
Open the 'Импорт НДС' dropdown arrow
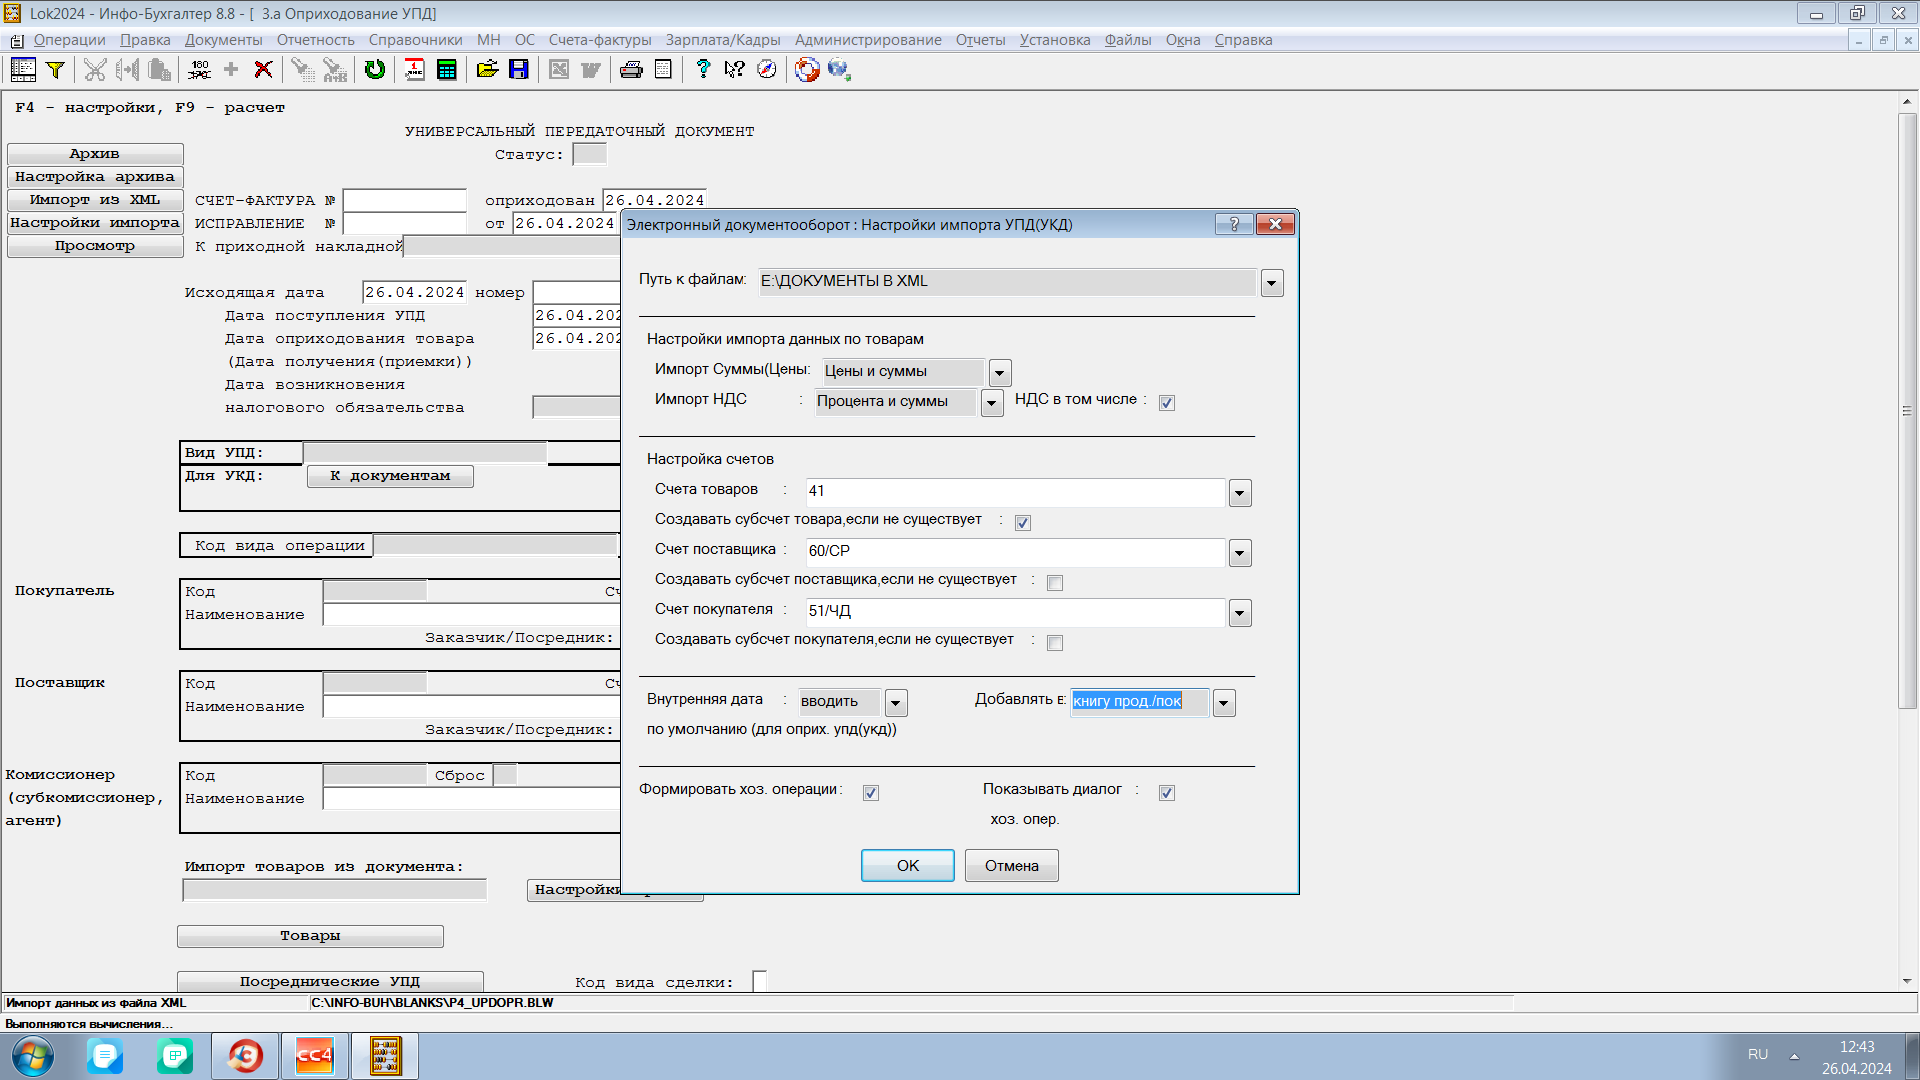tap(991, 403)
